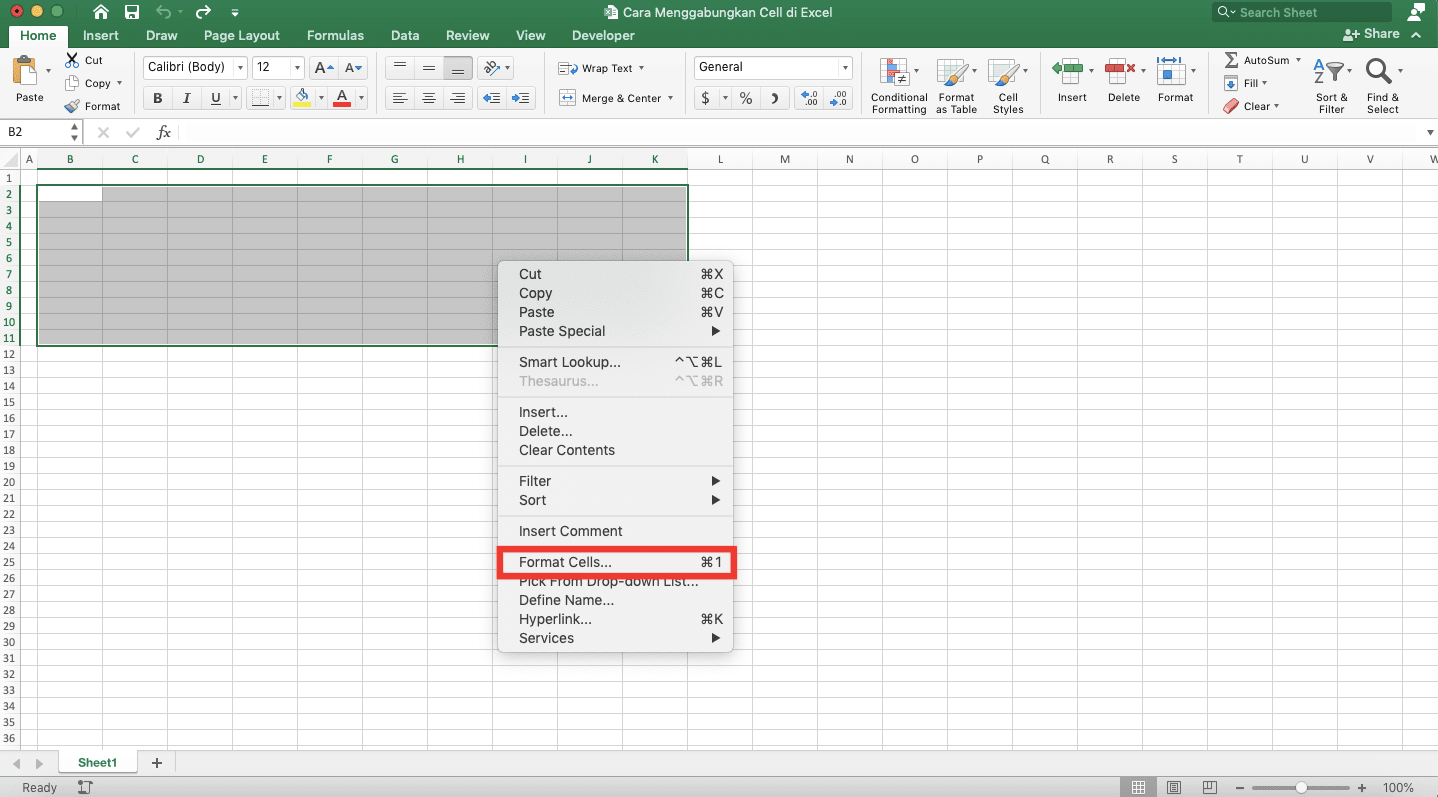Click the comma style icon
This screenshot has width=1438, height=797.
774,98
